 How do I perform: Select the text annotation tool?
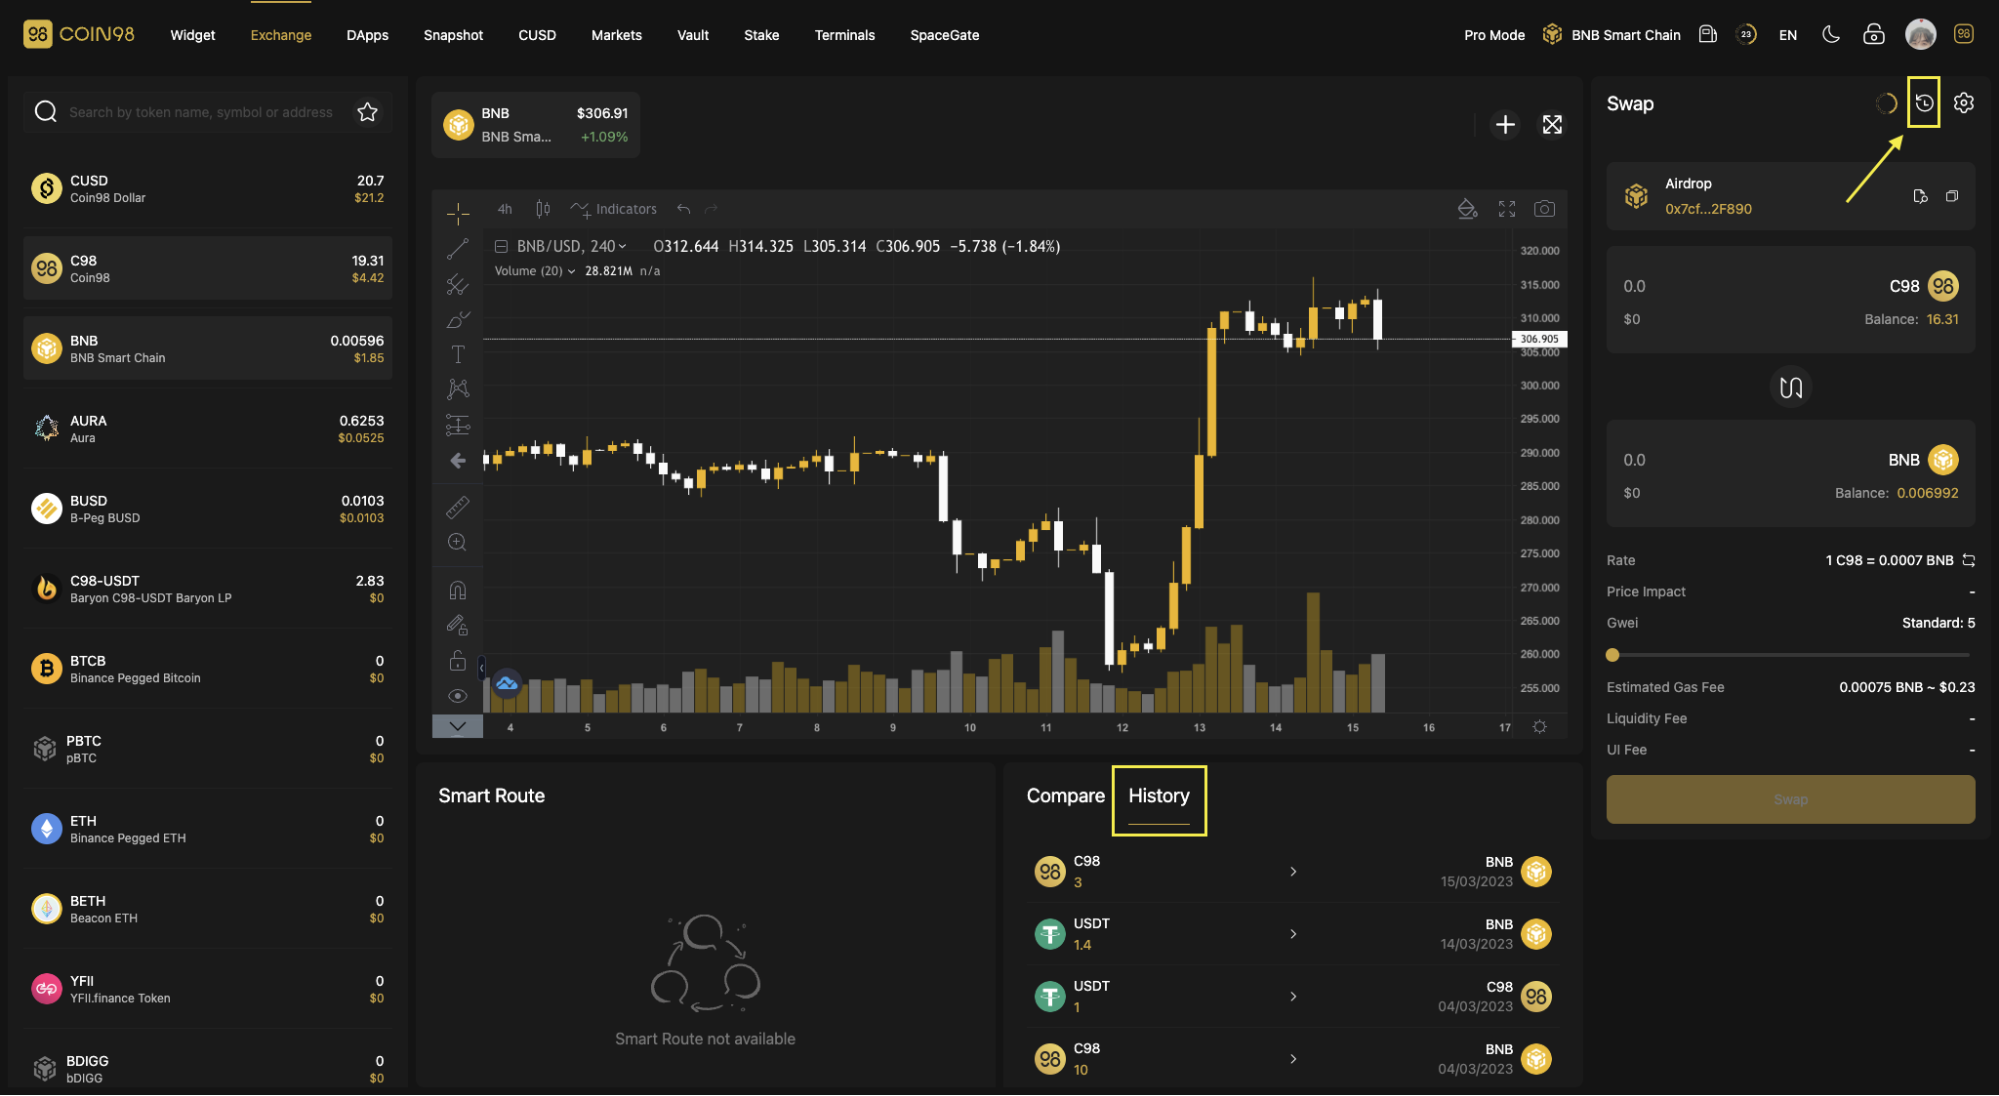click(x=457, y=354)
